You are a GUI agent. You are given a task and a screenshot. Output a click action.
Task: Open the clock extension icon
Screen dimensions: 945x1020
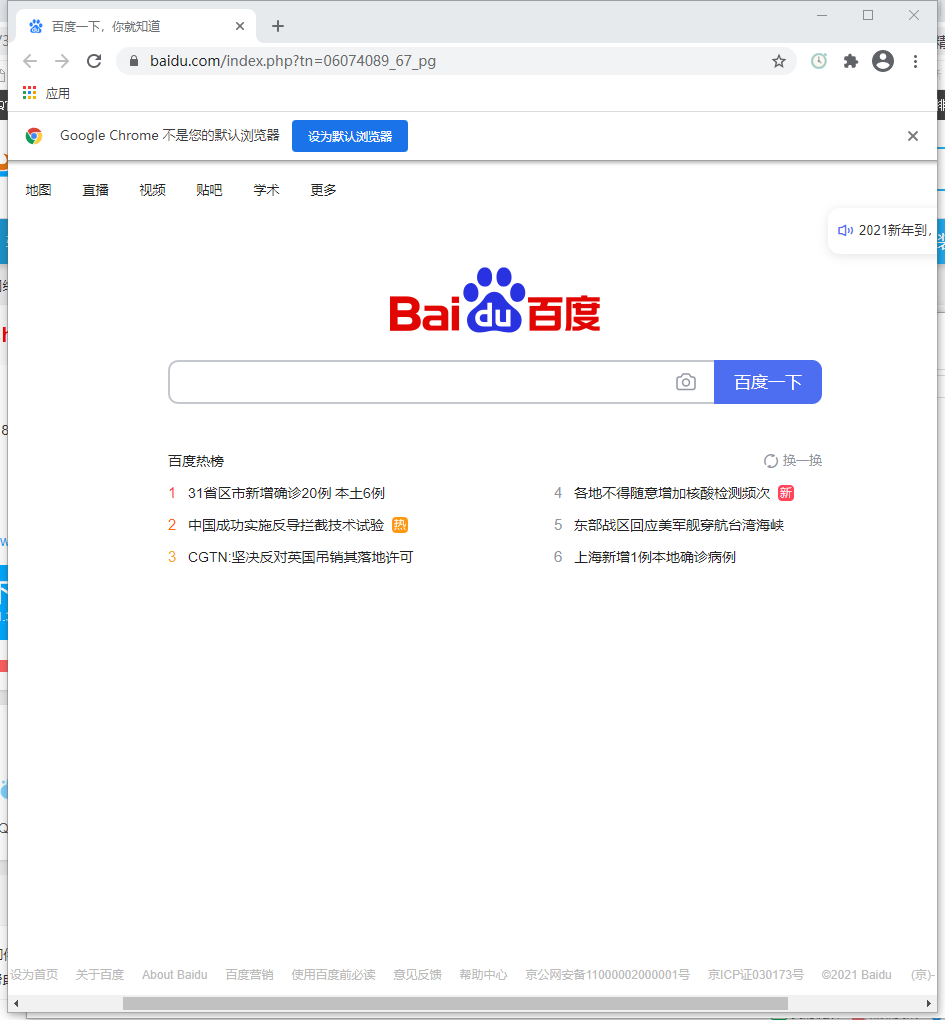(819, 61)
